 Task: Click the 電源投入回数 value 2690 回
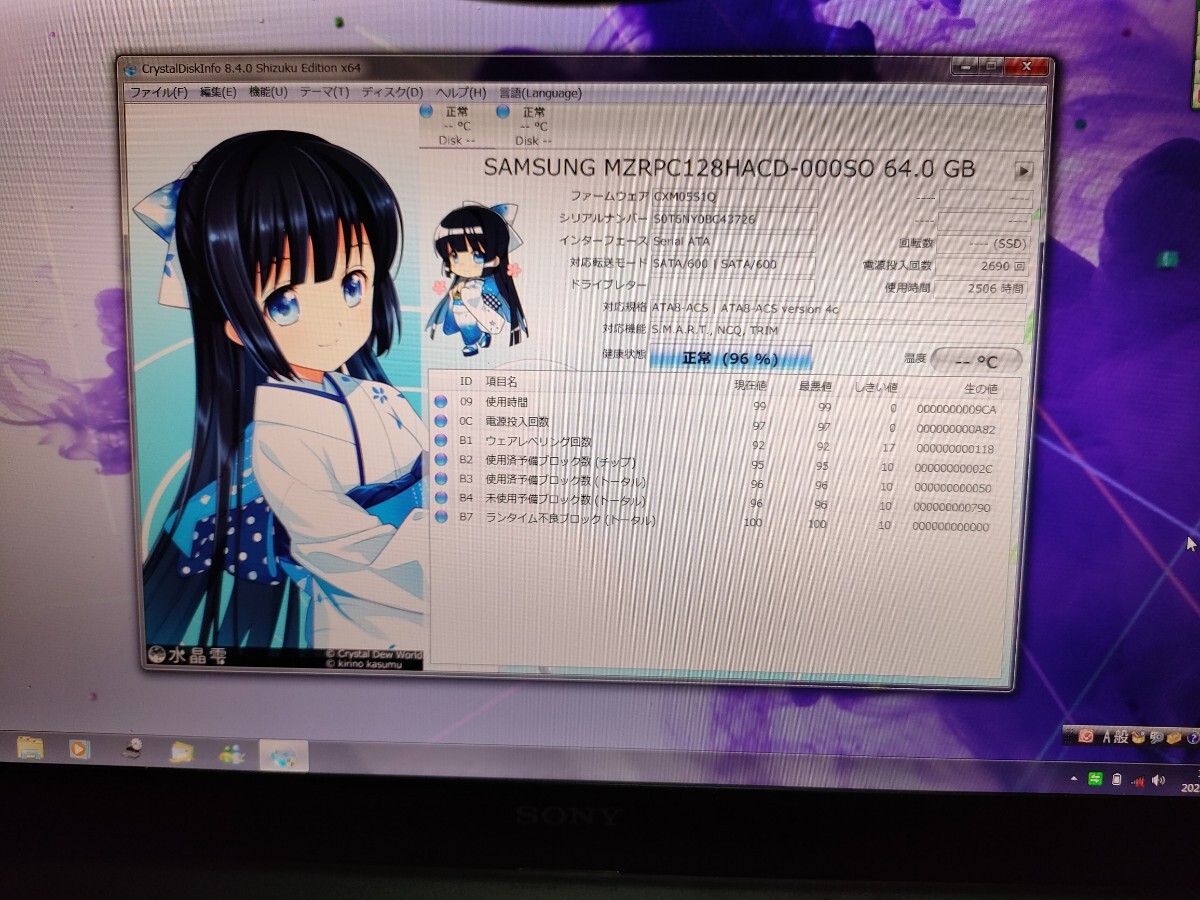tap(983, 266)
